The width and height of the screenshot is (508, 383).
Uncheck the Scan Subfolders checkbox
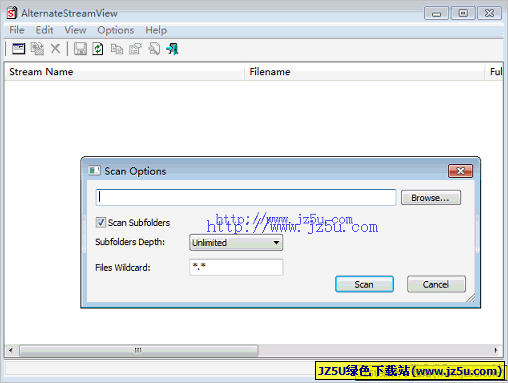click(101, 222)
